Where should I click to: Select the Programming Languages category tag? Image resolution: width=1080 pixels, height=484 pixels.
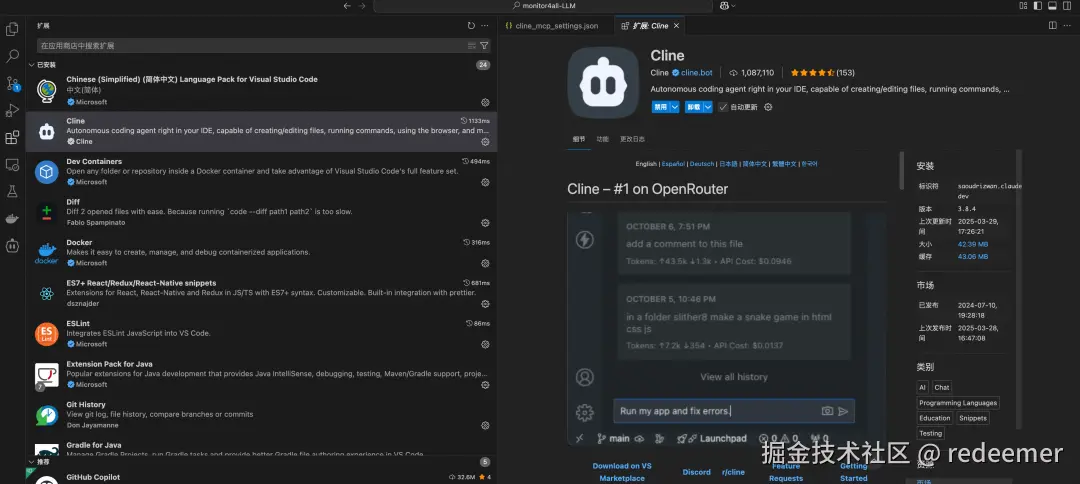coord(958,403)
